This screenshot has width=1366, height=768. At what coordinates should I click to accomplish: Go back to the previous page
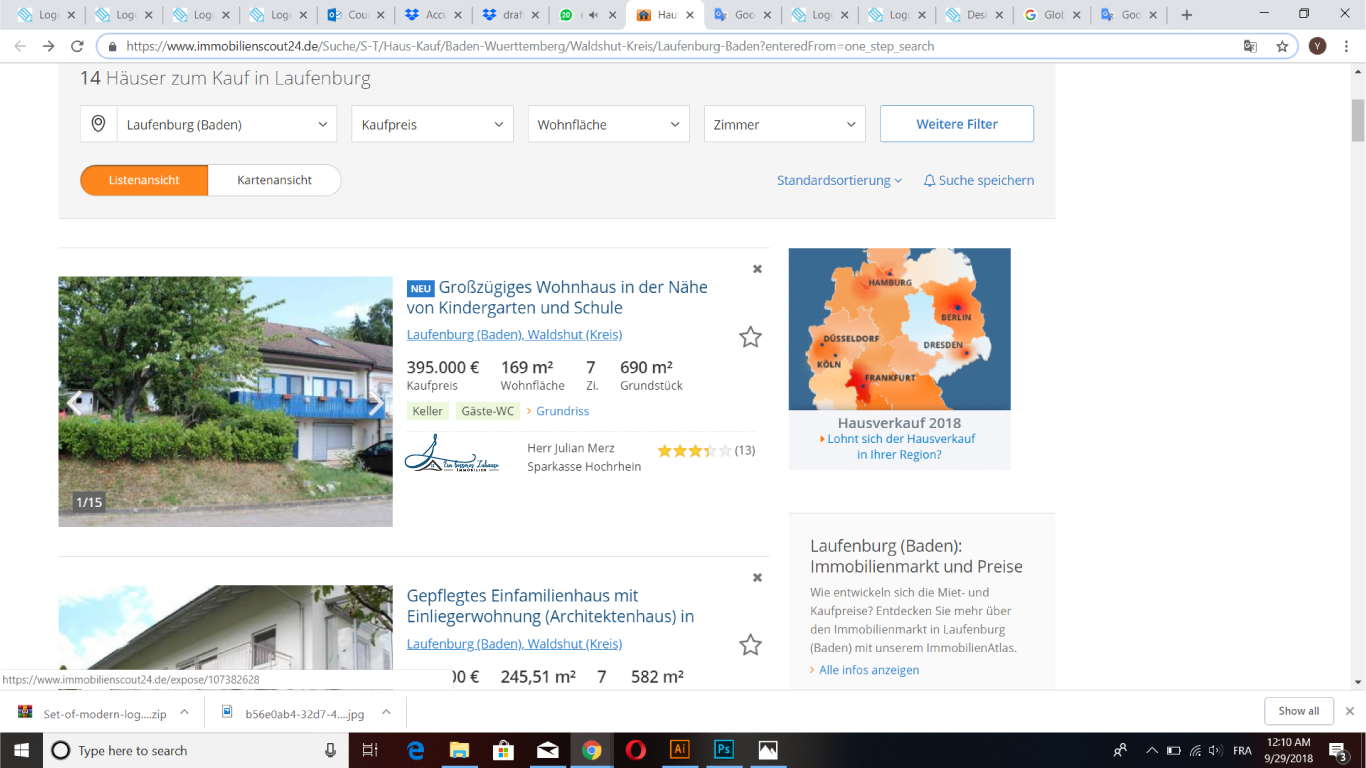tap(20, 46)
